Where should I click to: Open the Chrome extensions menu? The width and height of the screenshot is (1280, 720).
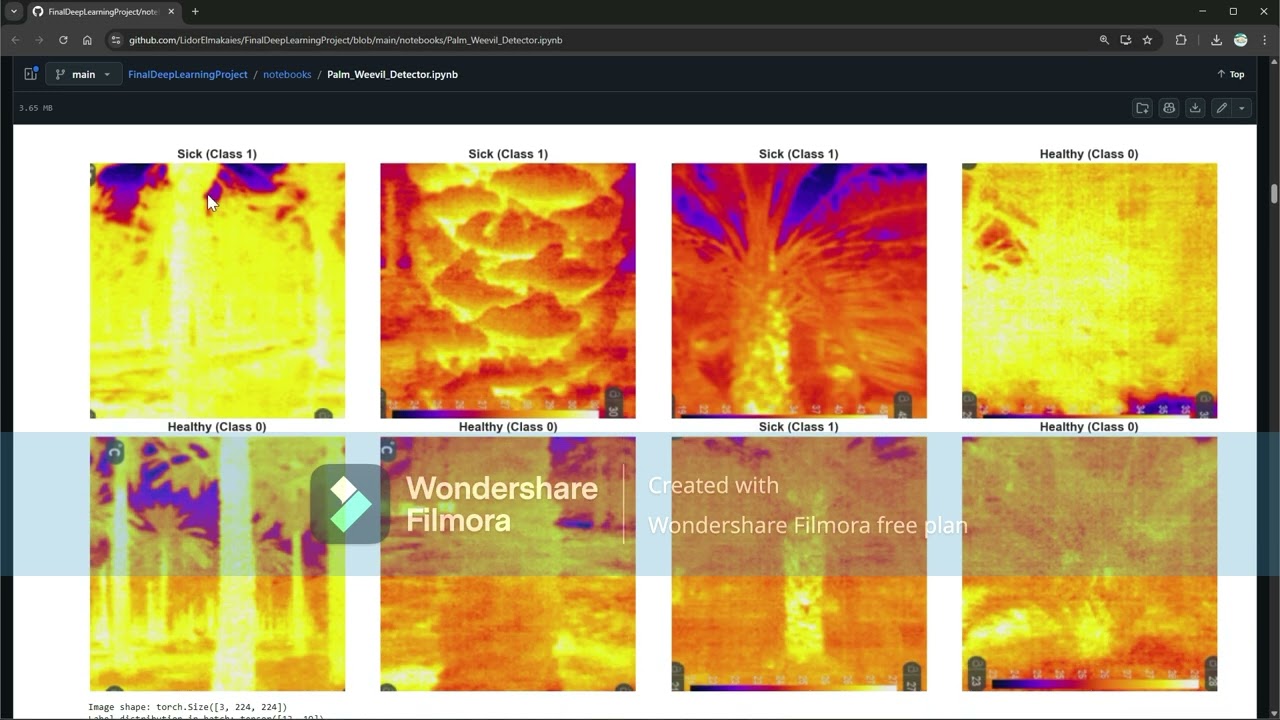pos(1181,40)
